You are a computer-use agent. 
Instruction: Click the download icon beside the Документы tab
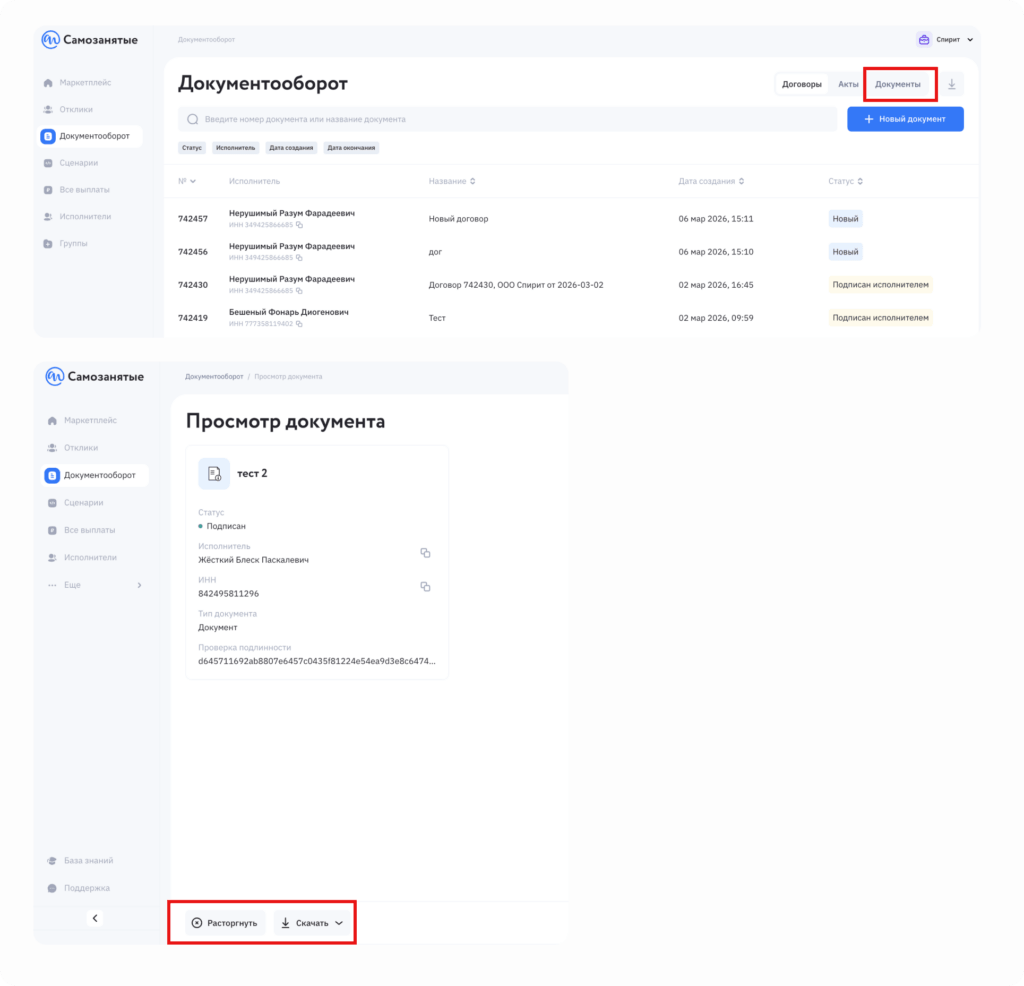[x=951, y=85]
